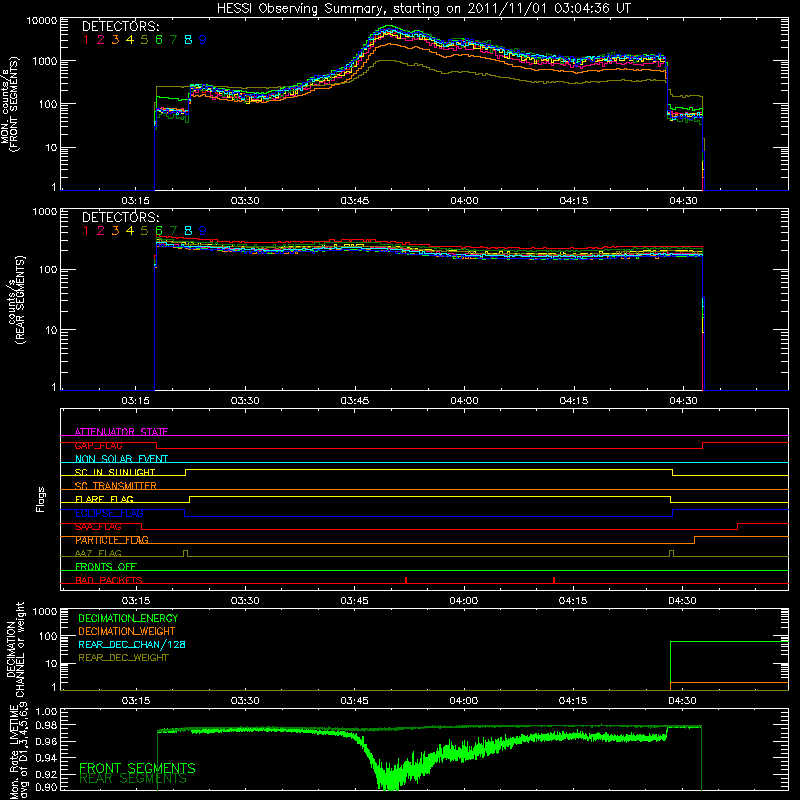The width and height of the screenshot is (800, 800).
Task: Select cyan detector 8 in rear segments legend
Action: [x=188, y=231]
